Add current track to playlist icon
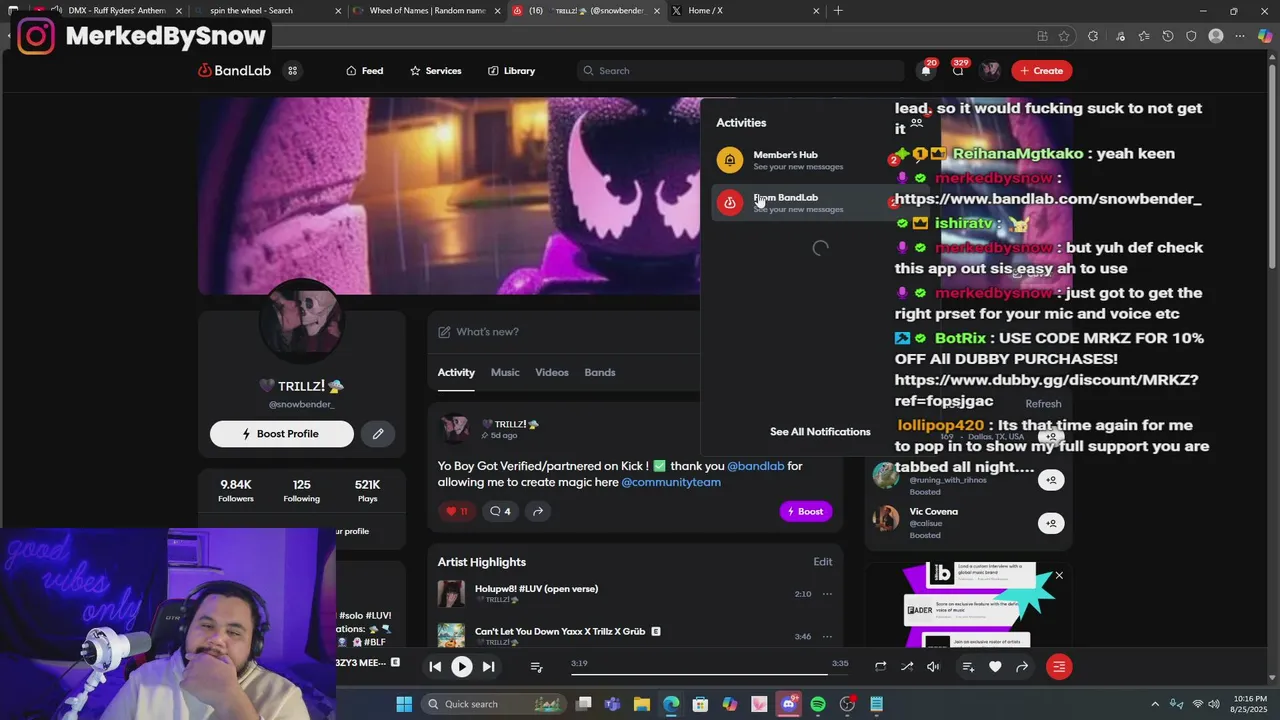This screenshot has width=1280, height=720. pos(968,667)
